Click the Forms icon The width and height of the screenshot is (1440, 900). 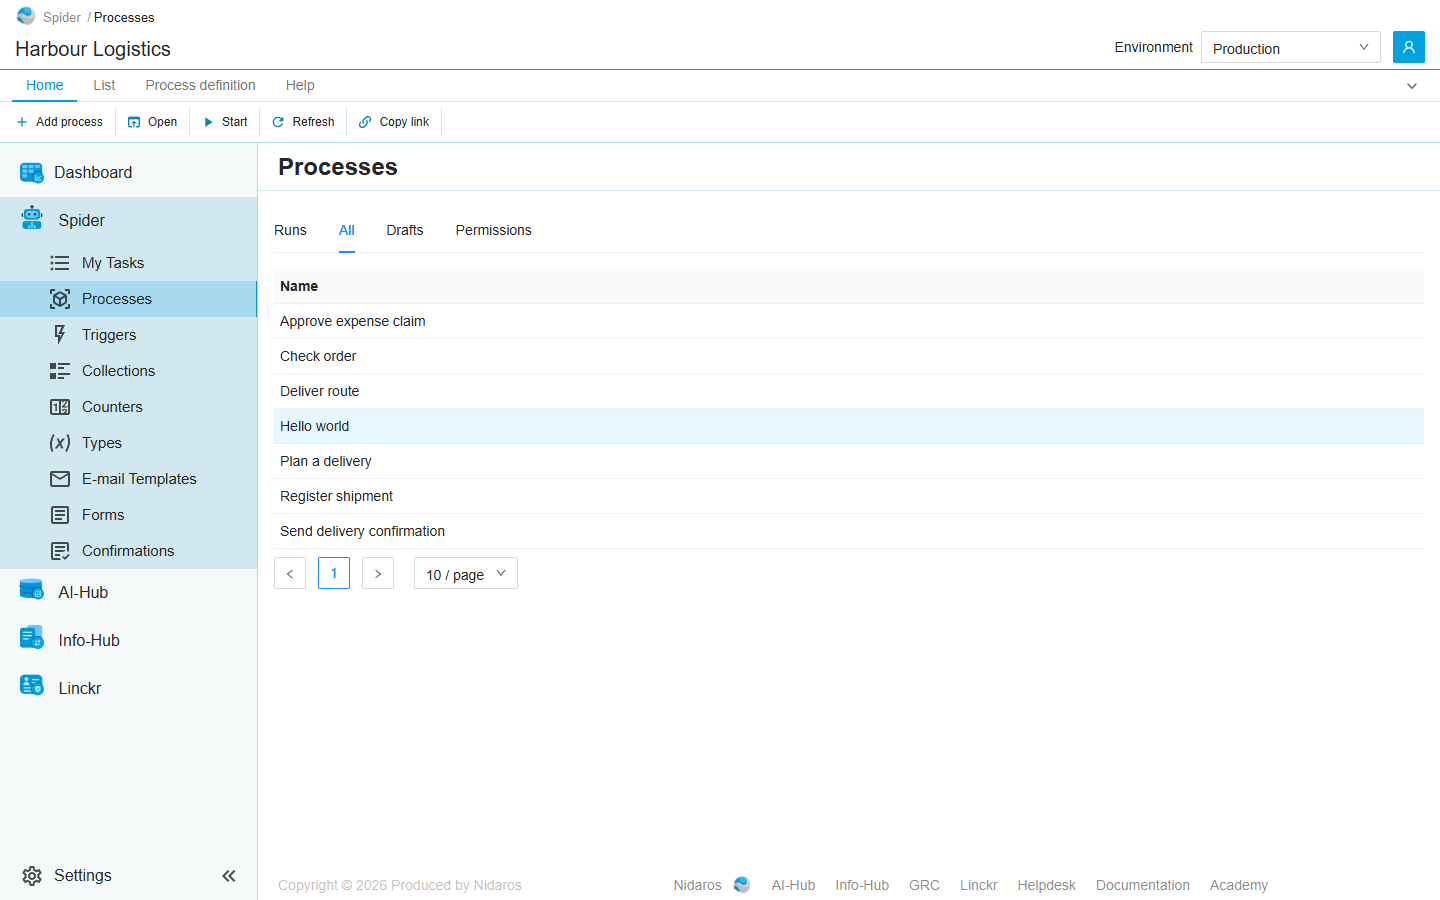60,515
